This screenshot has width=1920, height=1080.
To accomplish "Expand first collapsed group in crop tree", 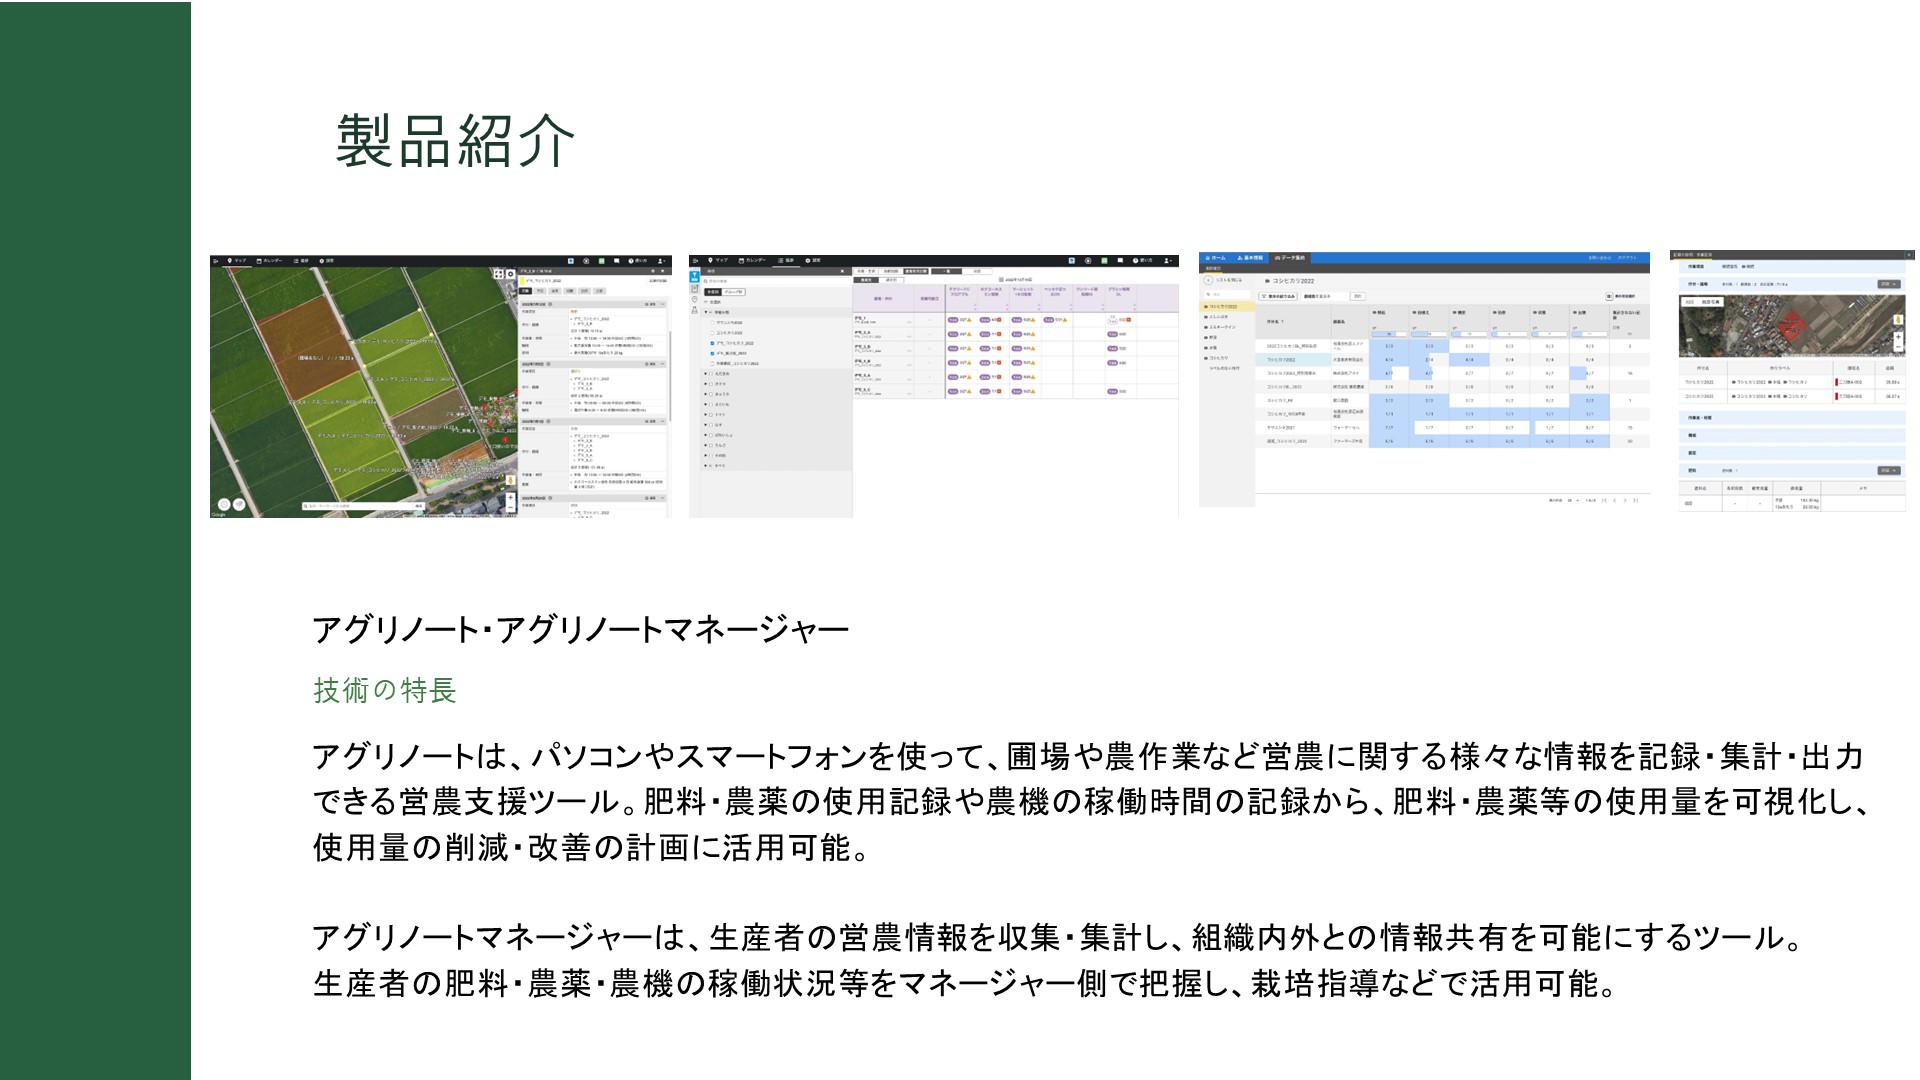I will [x=706, y=373].
